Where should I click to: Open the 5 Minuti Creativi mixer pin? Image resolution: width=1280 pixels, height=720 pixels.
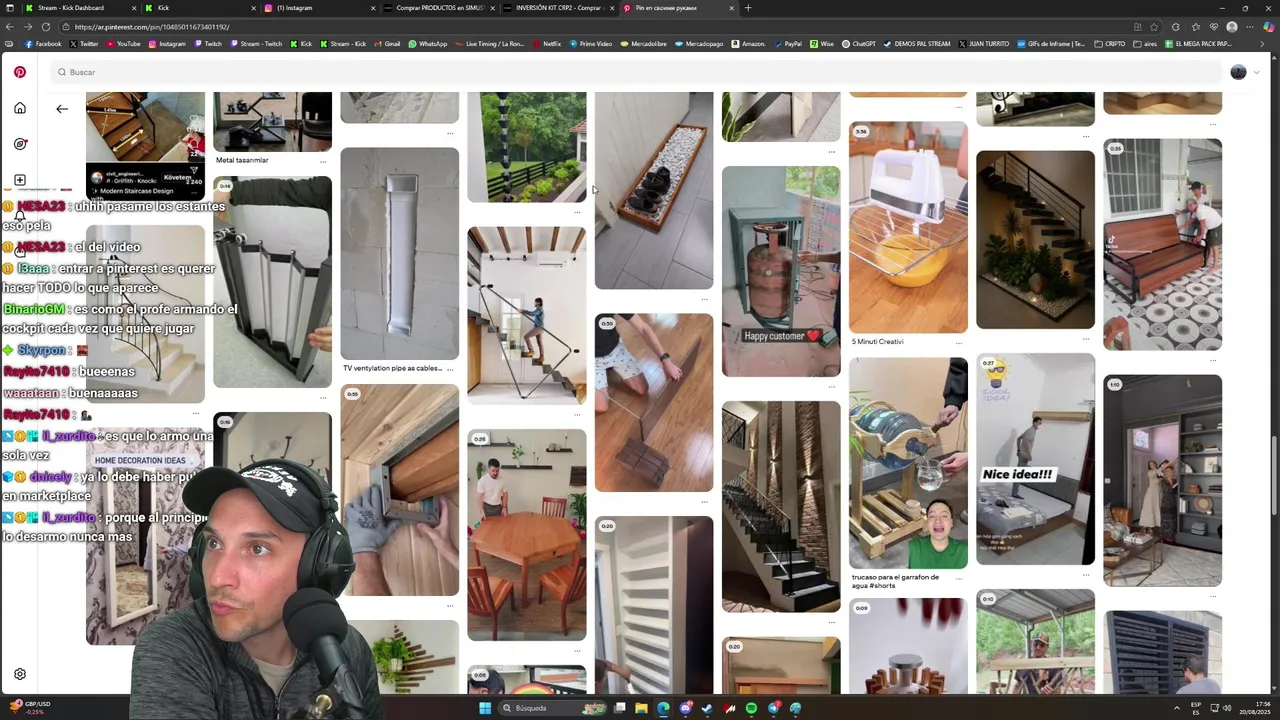908,227
